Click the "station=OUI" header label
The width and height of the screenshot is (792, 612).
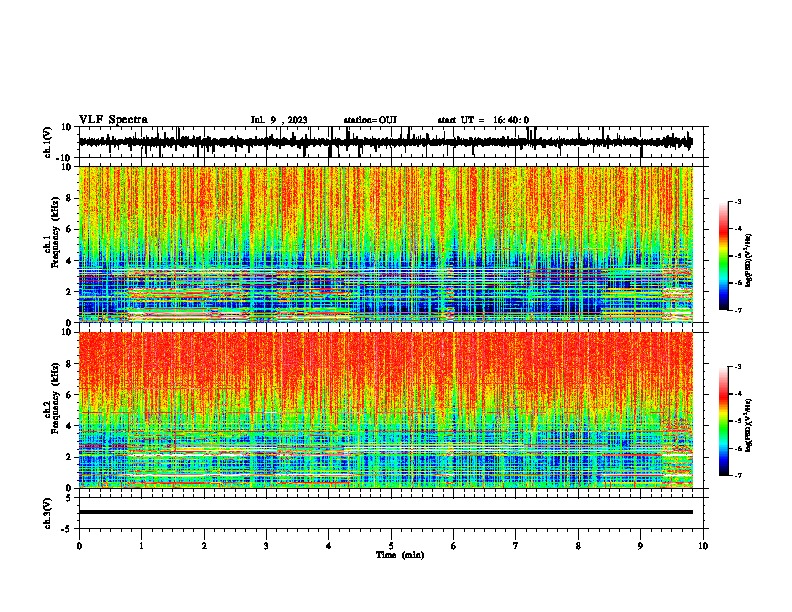(x=370, y=120)
